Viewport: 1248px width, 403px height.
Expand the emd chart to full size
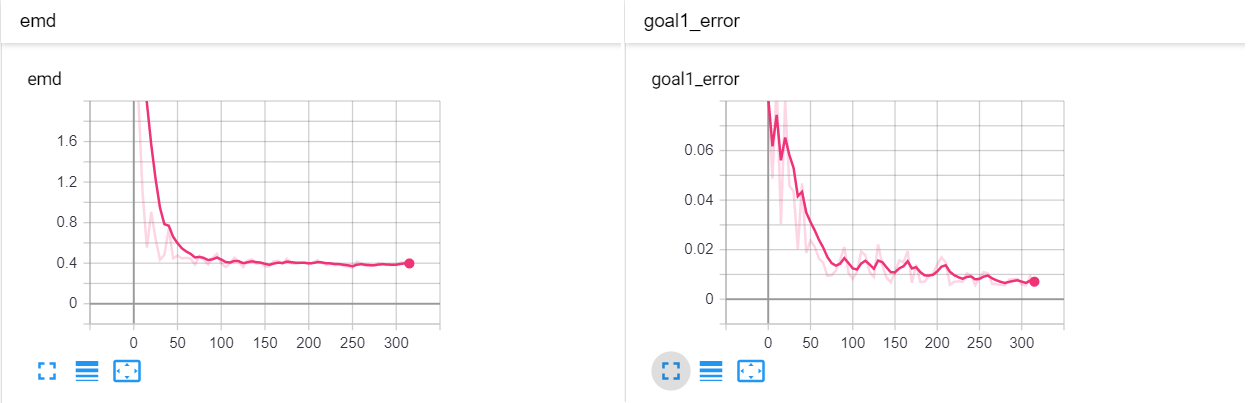[46, 372]
